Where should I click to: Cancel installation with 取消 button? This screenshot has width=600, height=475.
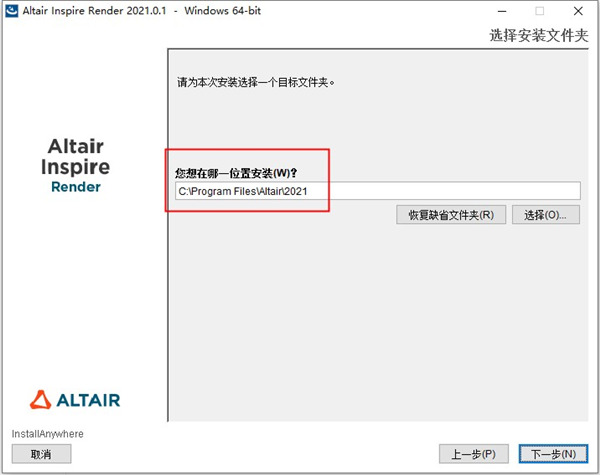point(41,454)
